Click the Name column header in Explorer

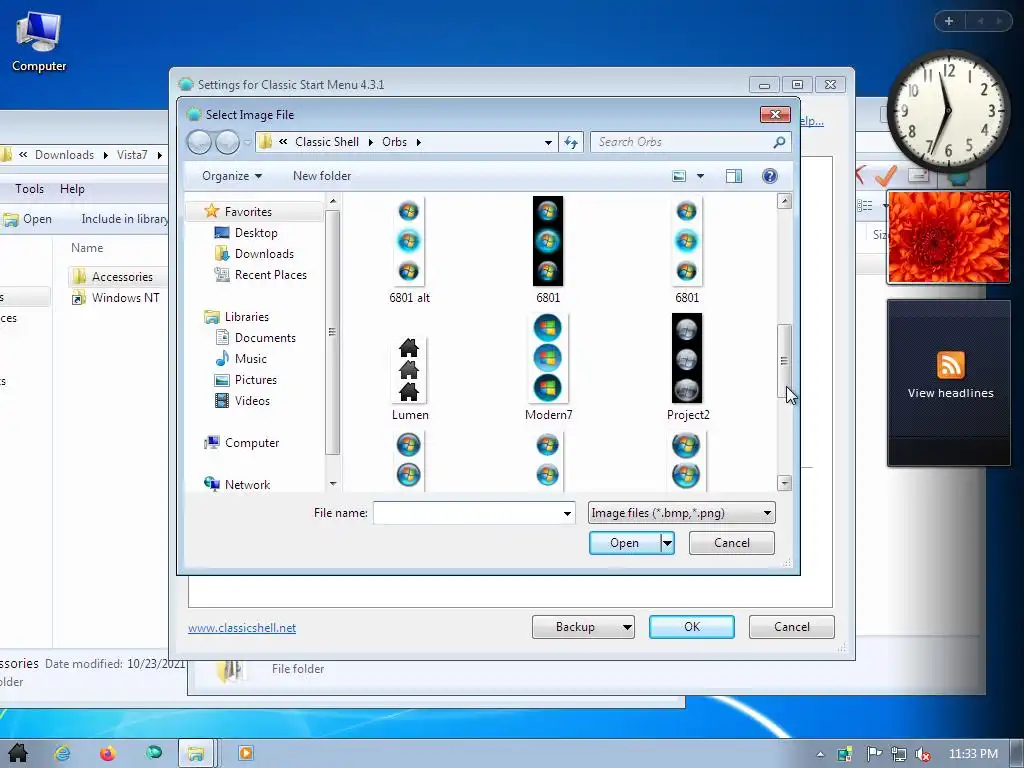[87, 248]
